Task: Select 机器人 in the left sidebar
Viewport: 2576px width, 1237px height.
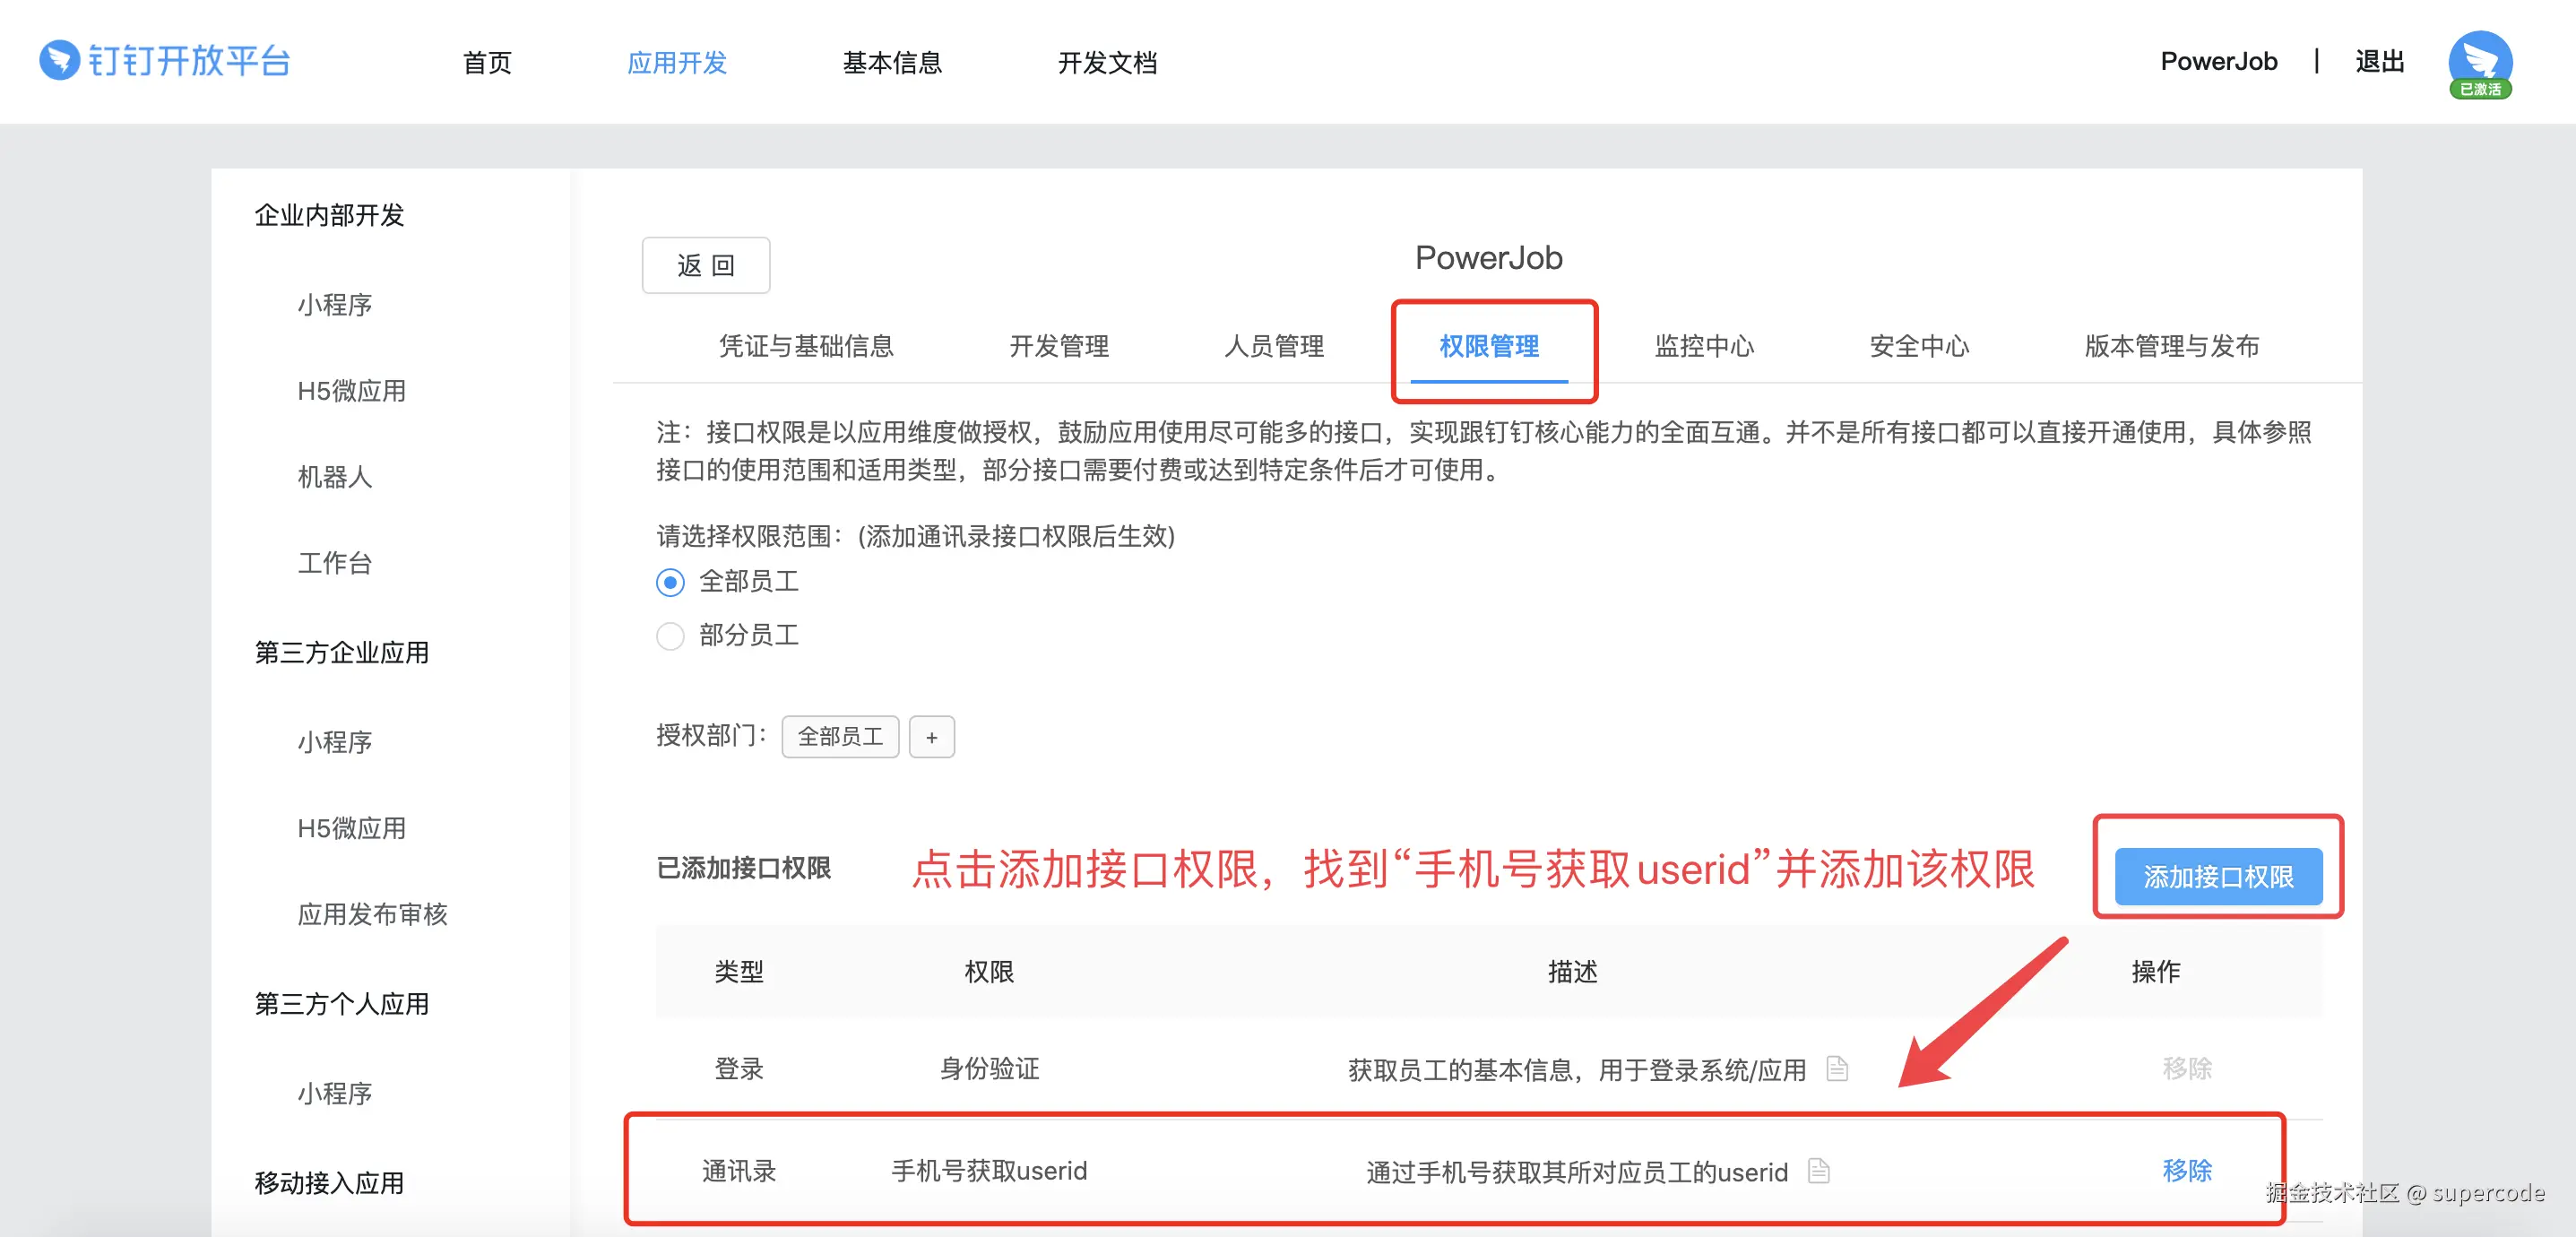Action: click(334, 477)
